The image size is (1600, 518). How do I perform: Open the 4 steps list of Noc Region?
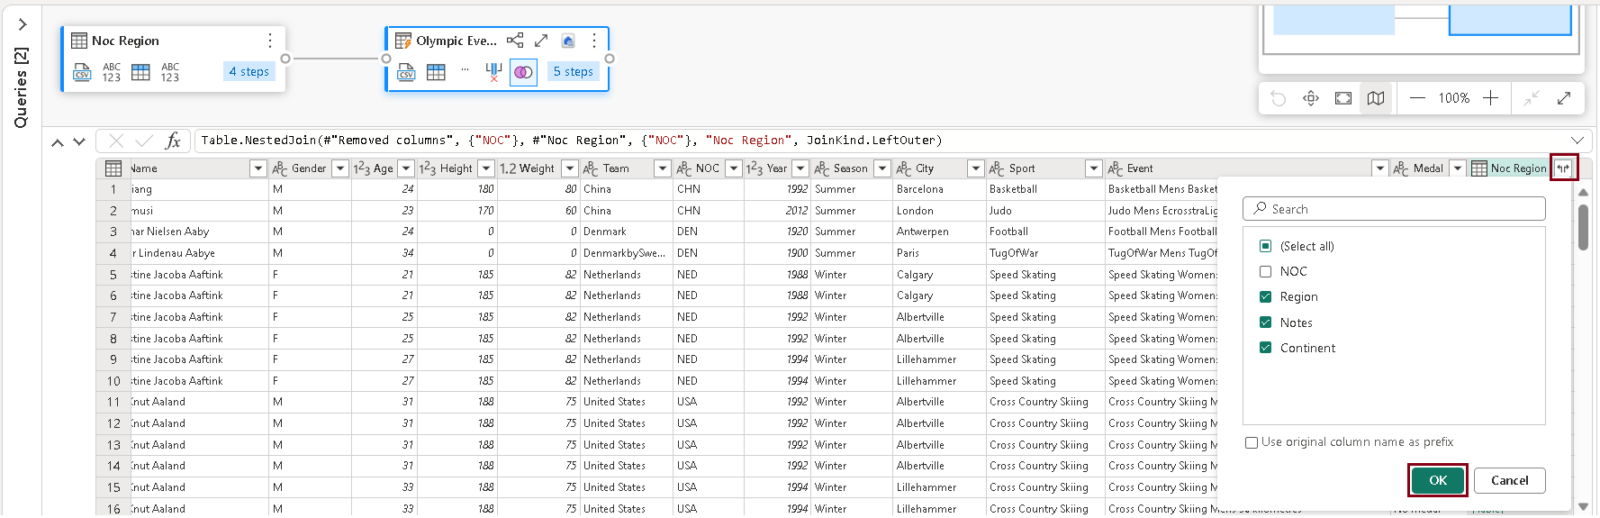click(x=248, y=71)
